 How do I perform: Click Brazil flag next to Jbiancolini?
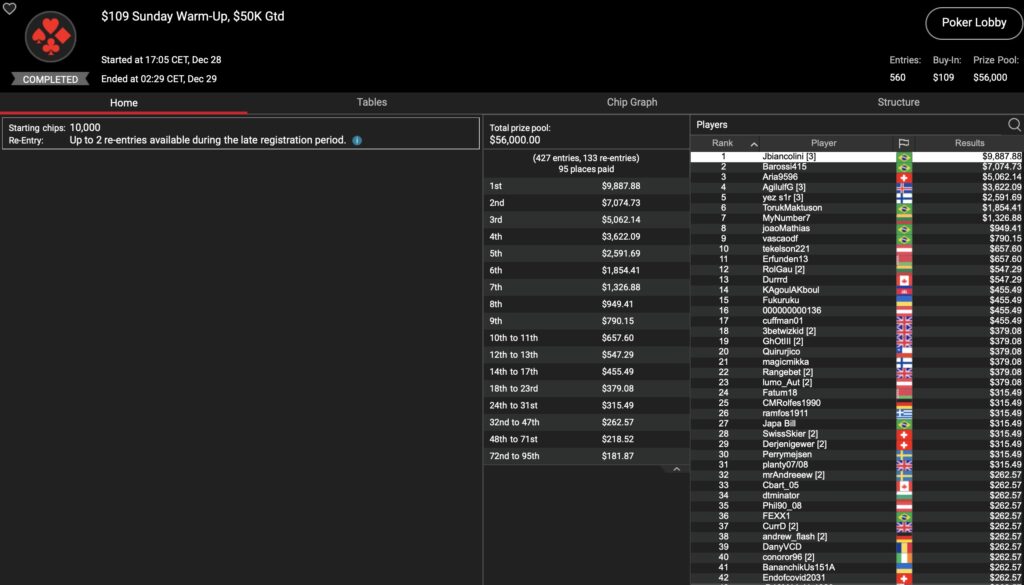pyautogui.click(x=904, y=156)
